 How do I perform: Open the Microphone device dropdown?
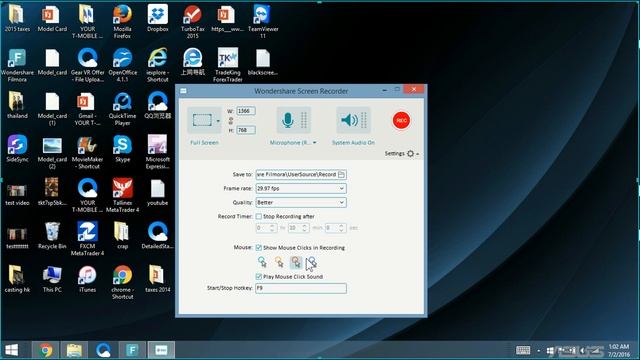coord(315,142)
